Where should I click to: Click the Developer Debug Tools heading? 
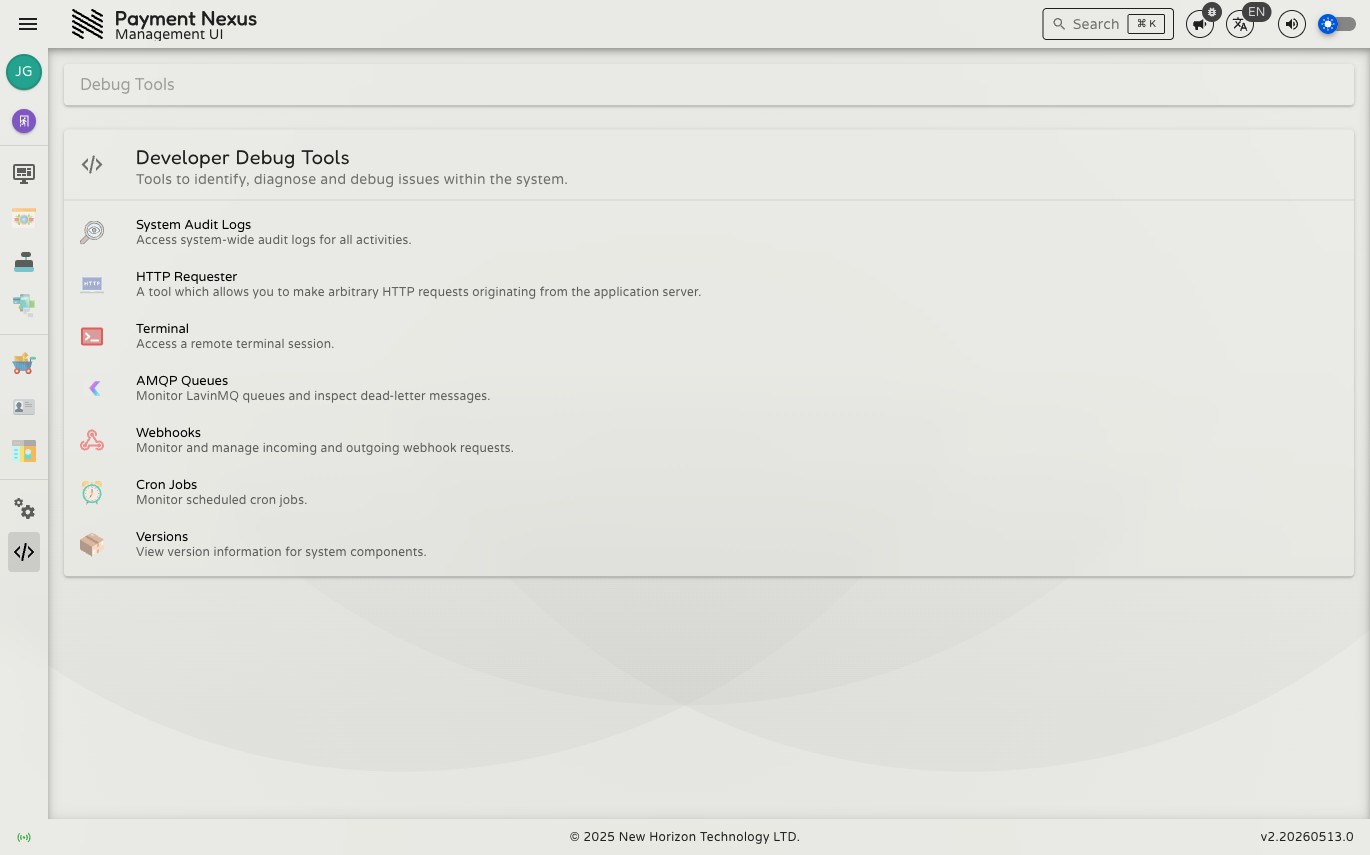pos(242,157)
